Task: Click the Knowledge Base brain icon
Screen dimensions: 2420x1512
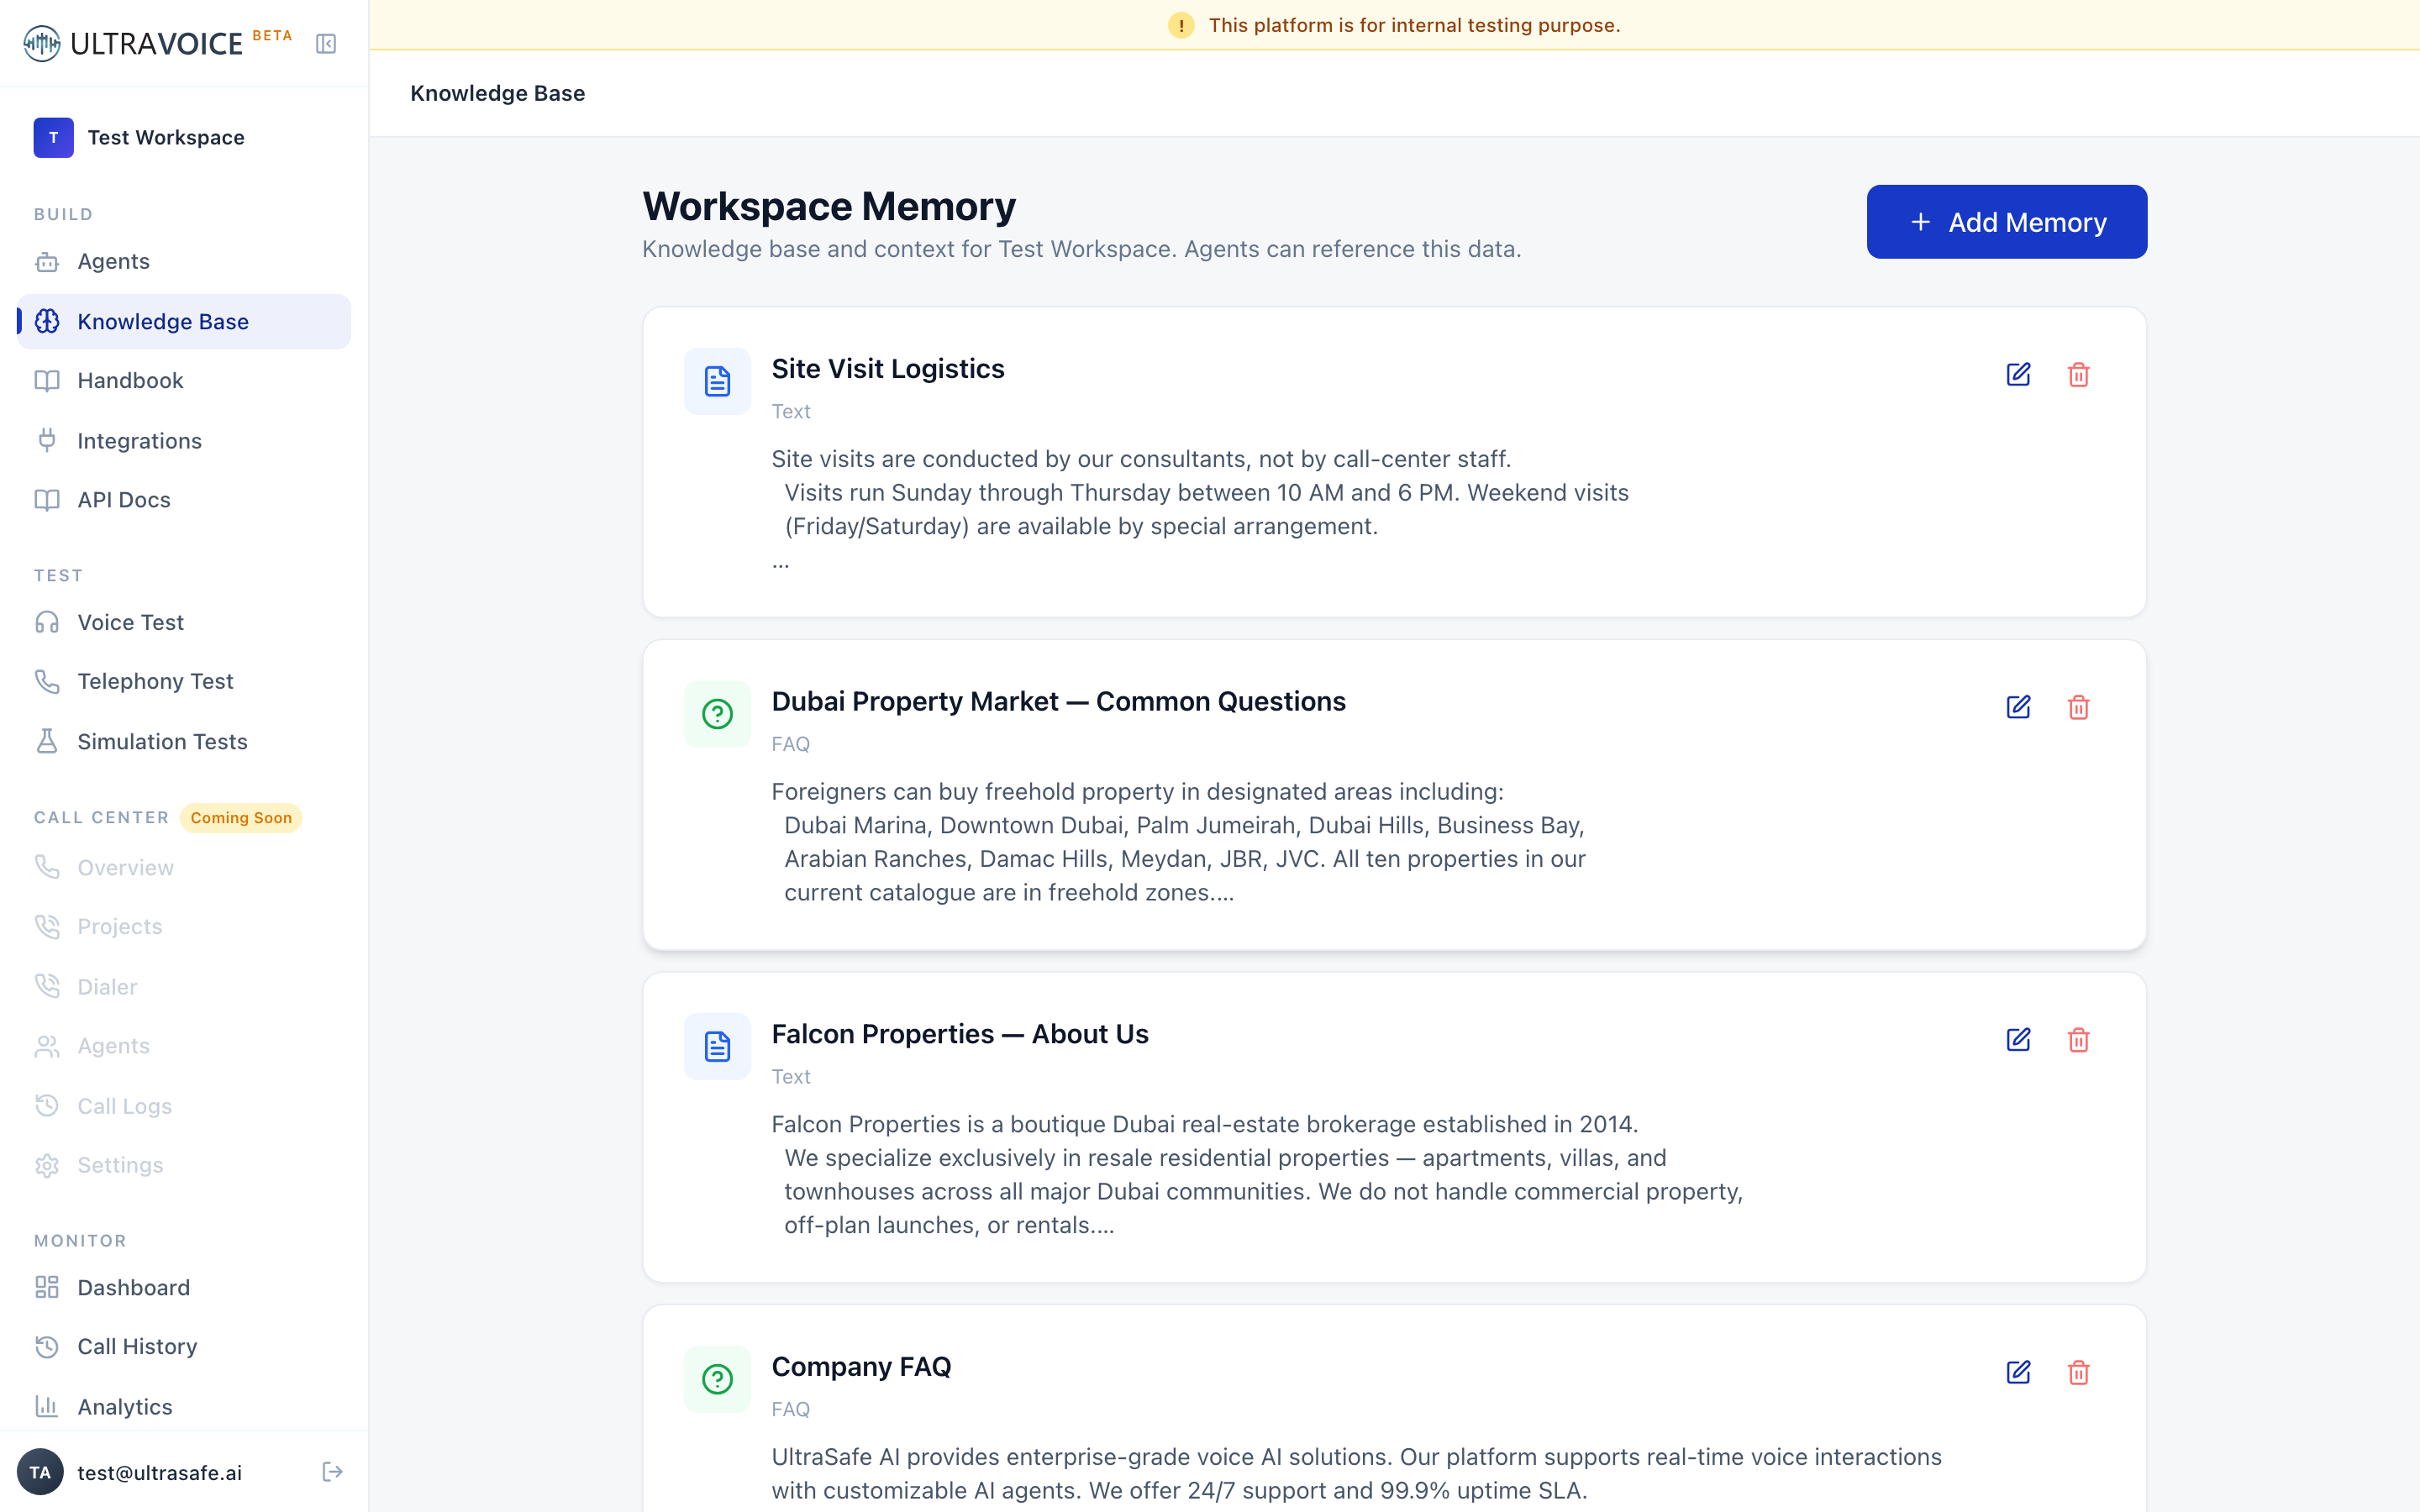Action: (47, 322)
